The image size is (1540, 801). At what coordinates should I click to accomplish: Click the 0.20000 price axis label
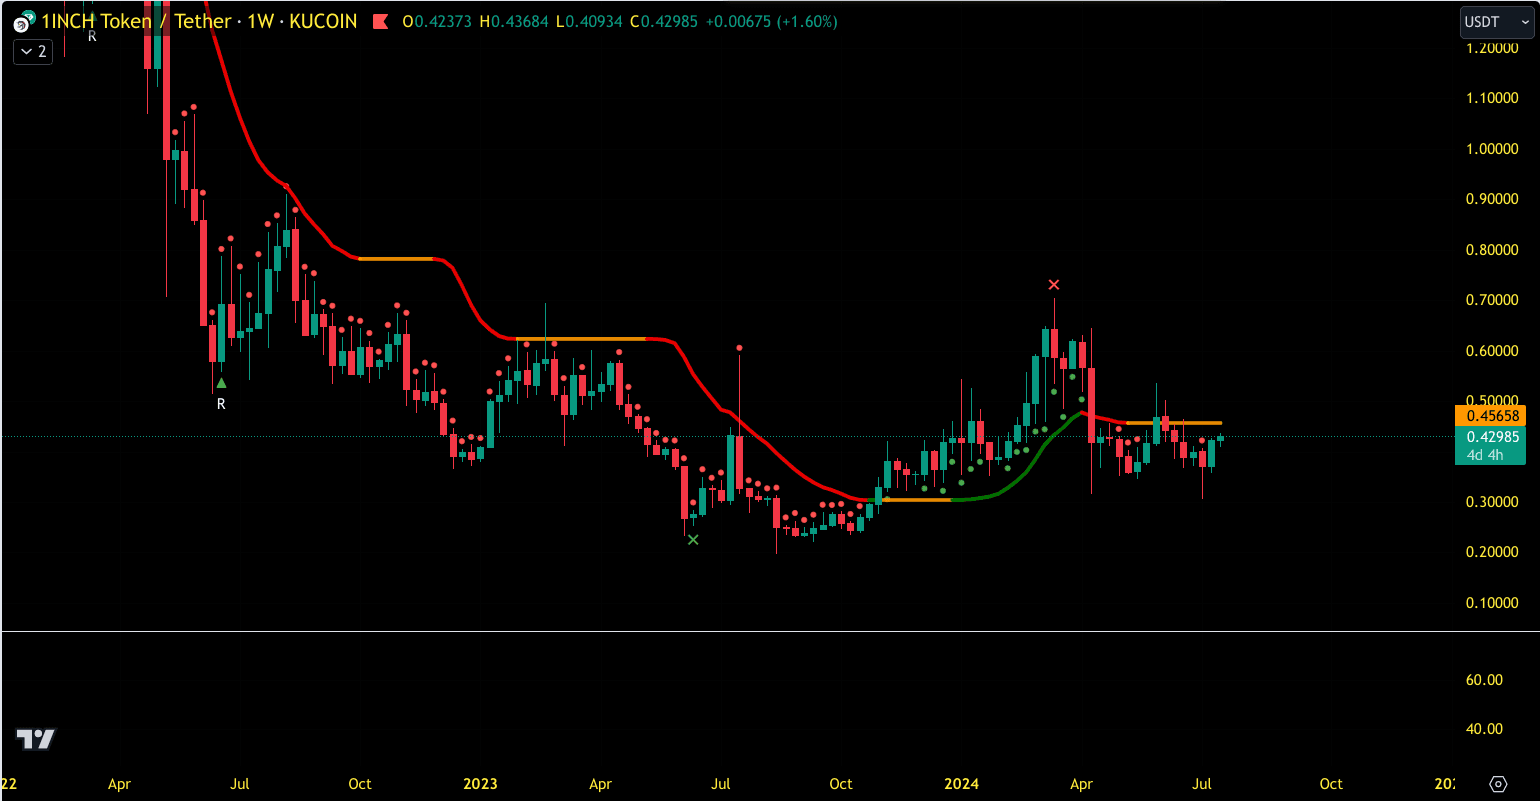click(1491, 552)
